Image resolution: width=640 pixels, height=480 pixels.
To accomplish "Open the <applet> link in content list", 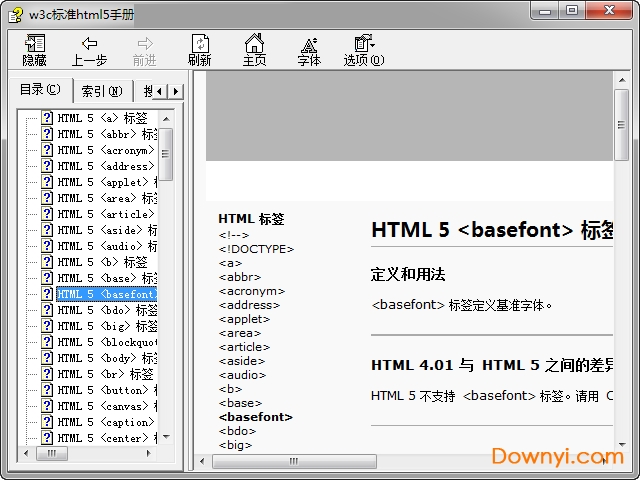I will [244, 319].
